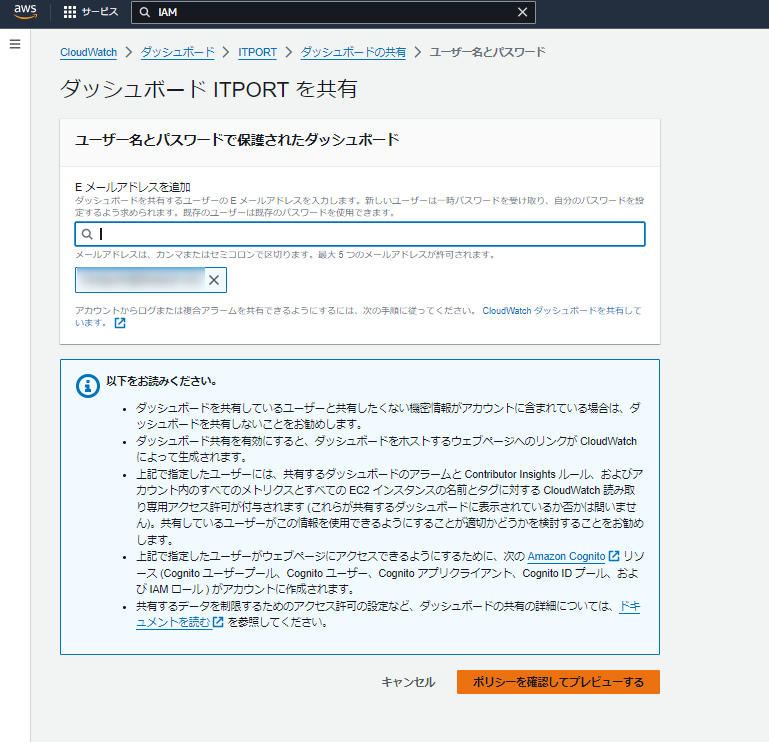Click the email address input field
Image resolution: width=769 pixels, height=742 pixels.
pyautogui.click(x=360, y=234)
